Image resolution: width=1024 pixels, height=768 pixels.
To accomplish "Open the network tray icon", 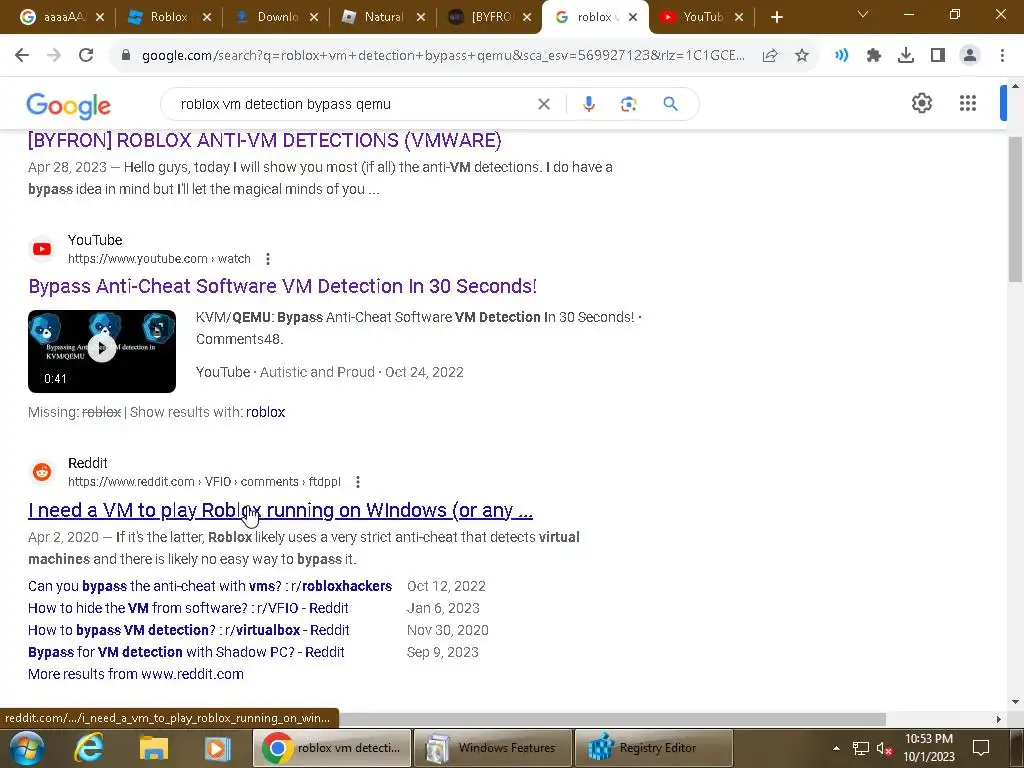I will tap(861, 748).
